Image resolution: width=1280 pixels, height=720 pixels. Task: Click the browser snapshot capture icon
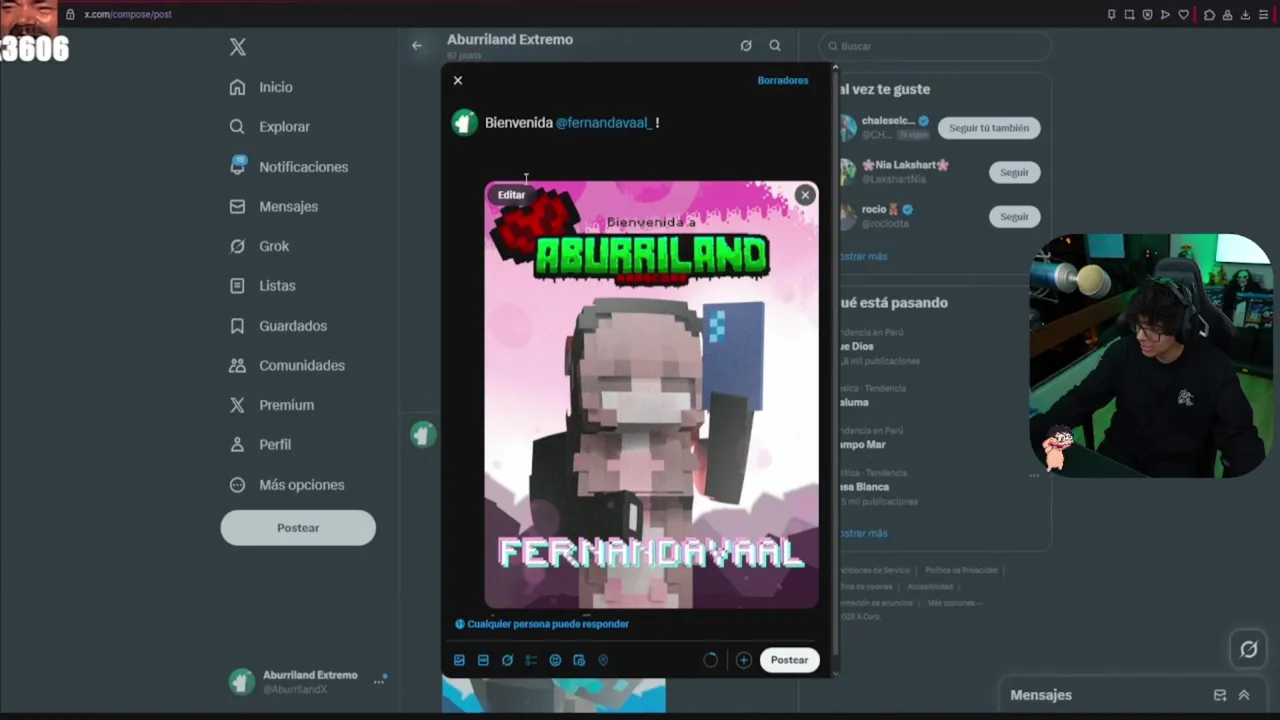[1129, 14]
